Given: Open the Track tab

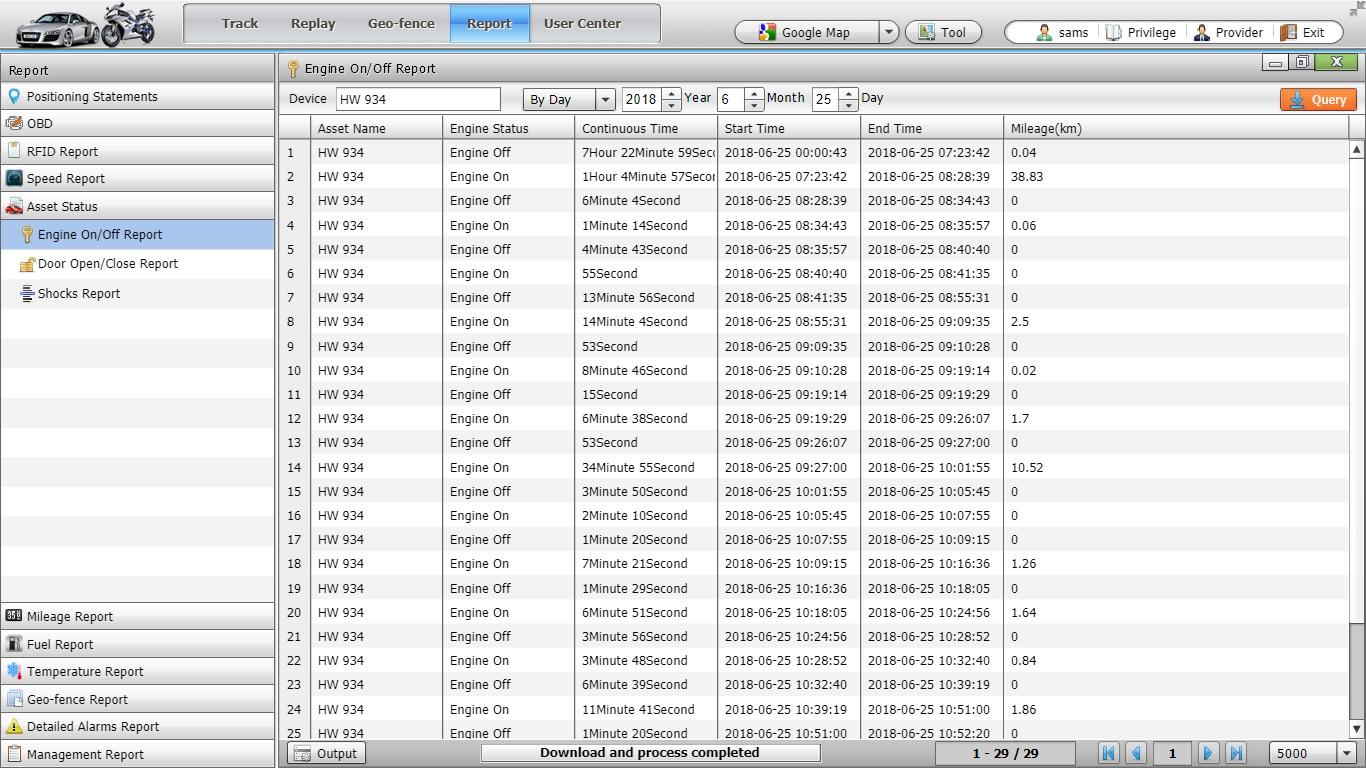Looking at the screenshot, I should tap(240, 23).
